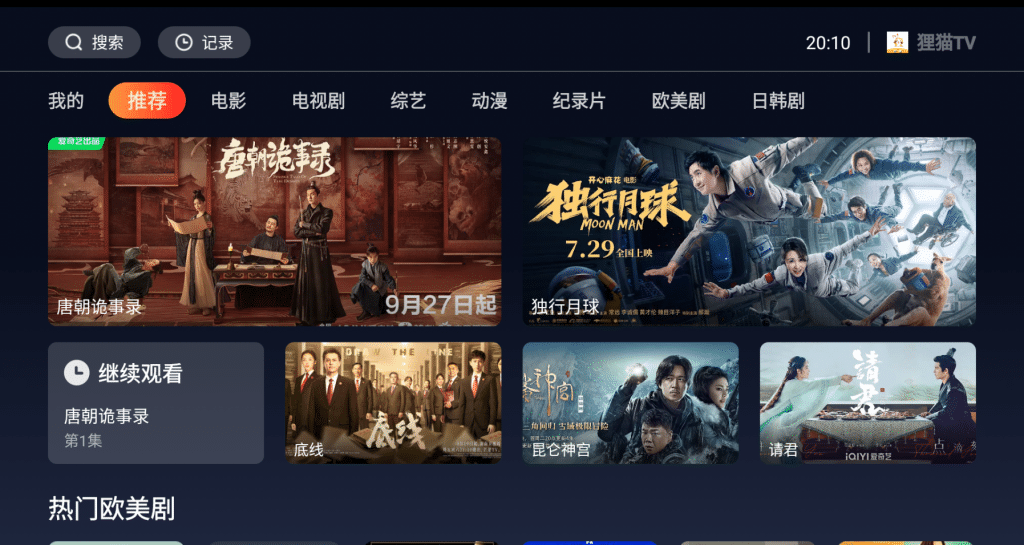1024x545 pixels.
Task: Click the clock icon beside 继续观看
Action: (x=76, y=373)
